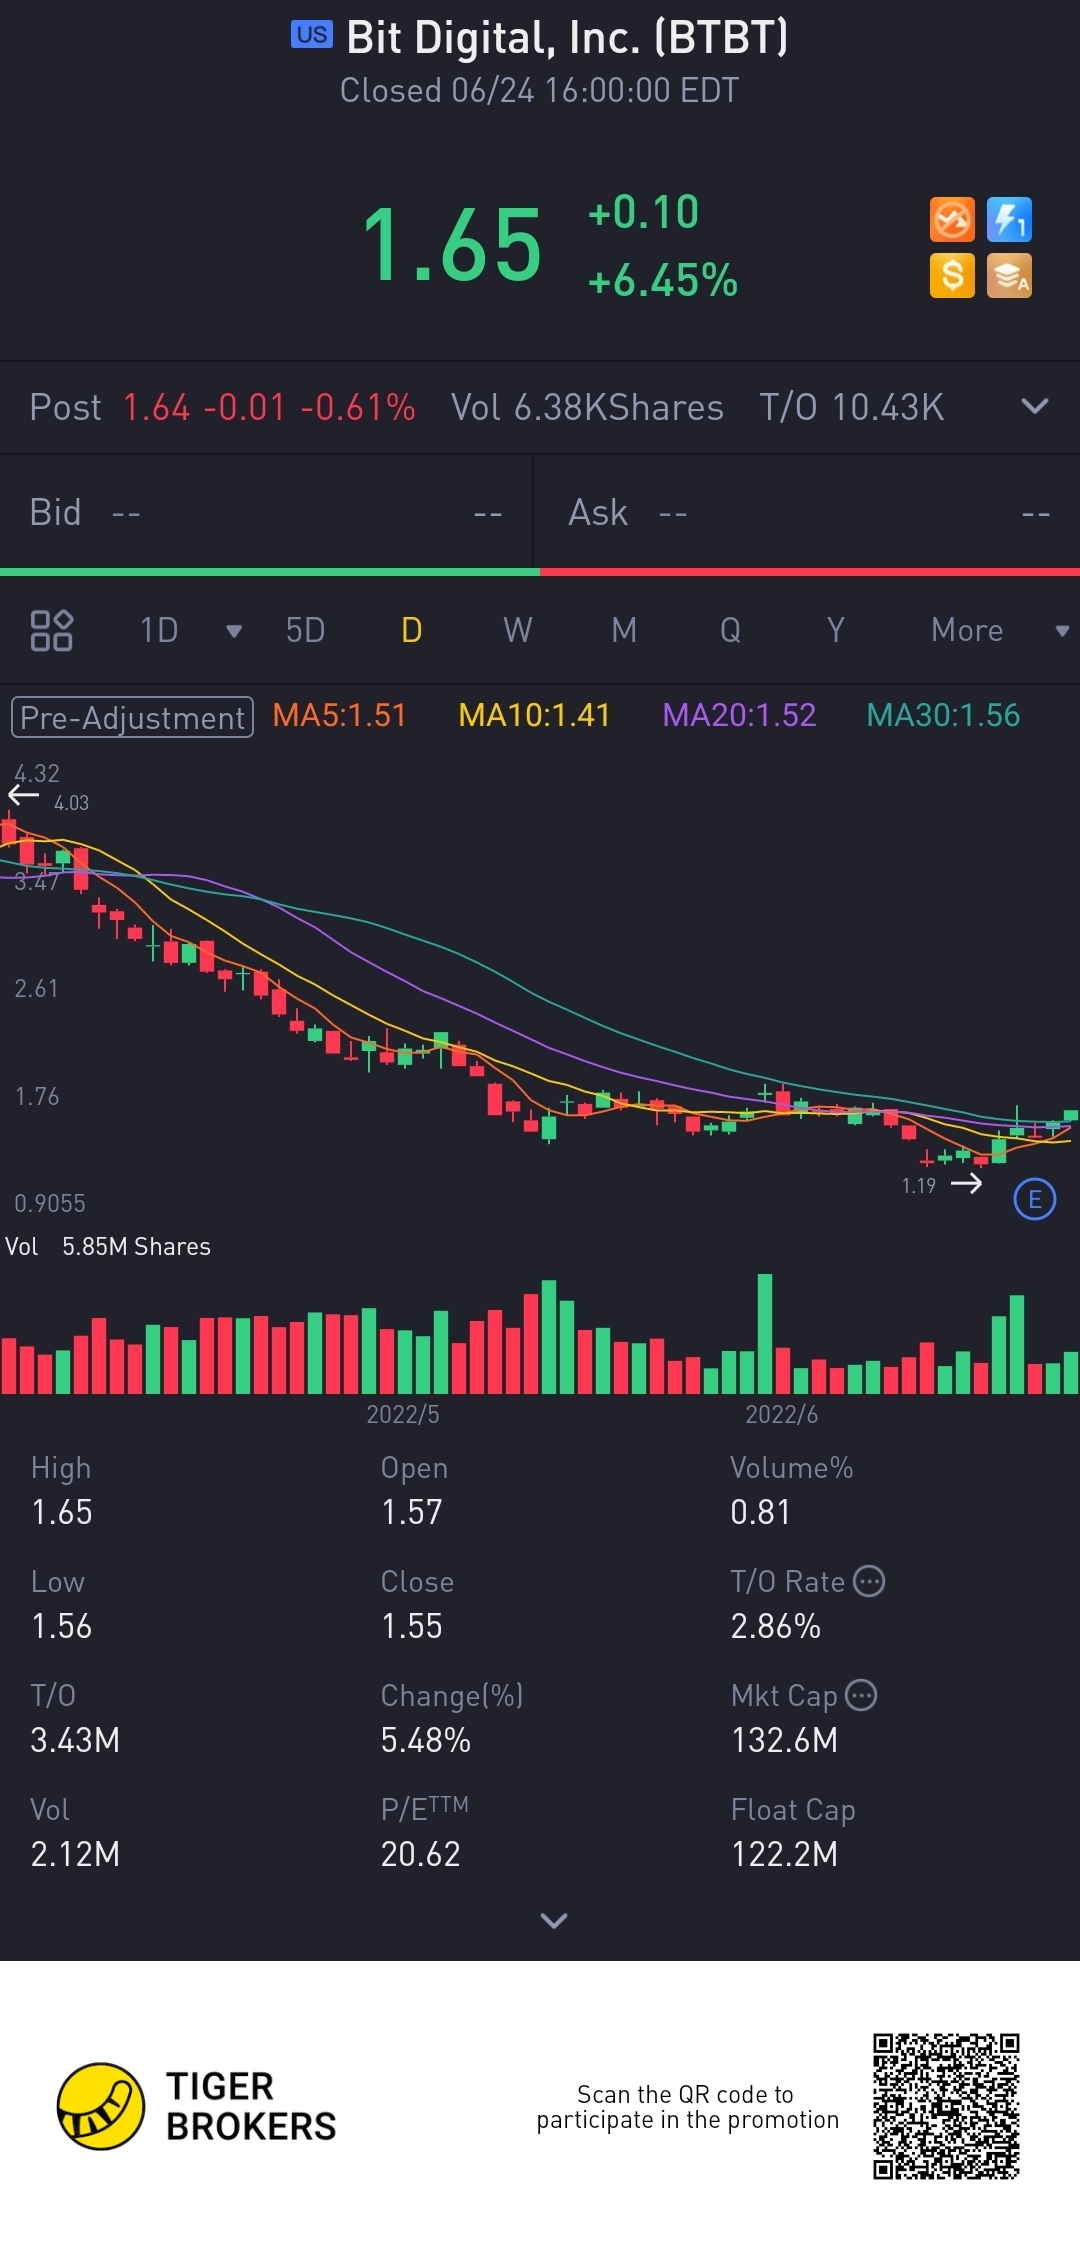Tap the Float Cap value 122.2M
This screenshot has height=2252, width=1080.
tap(785, 1854)
